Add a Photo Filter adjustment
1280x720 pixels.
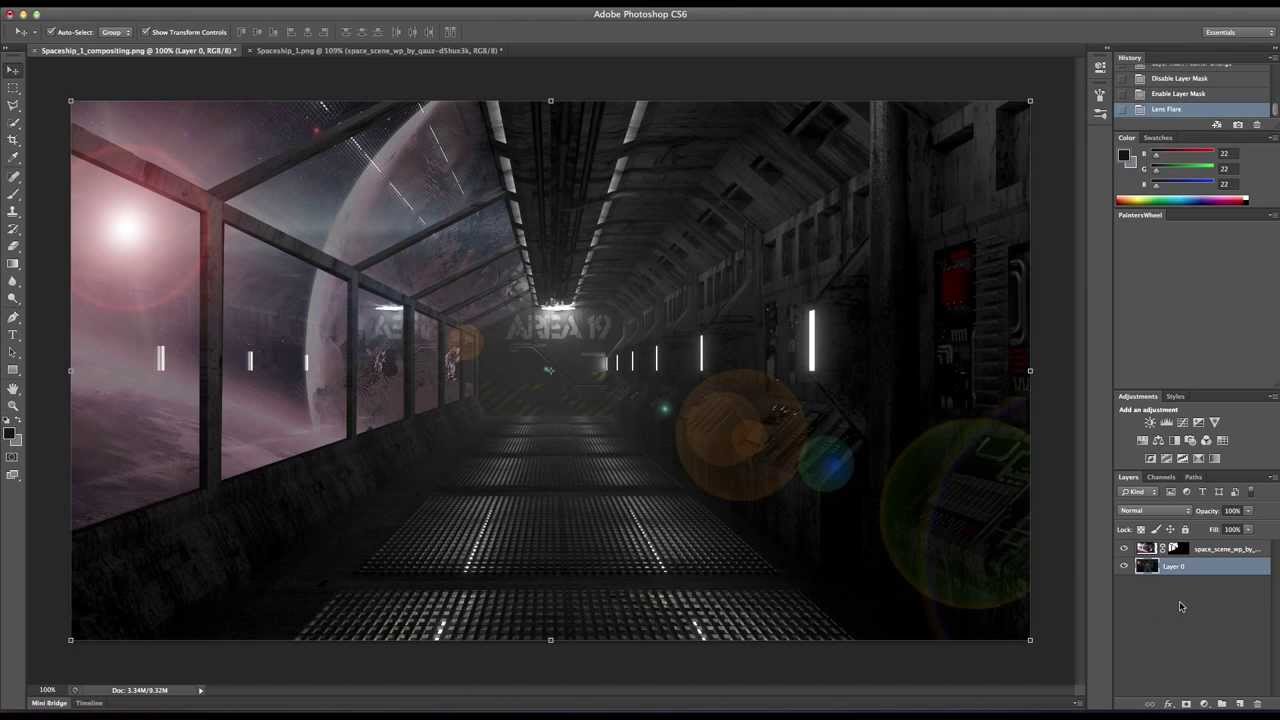1190,440
